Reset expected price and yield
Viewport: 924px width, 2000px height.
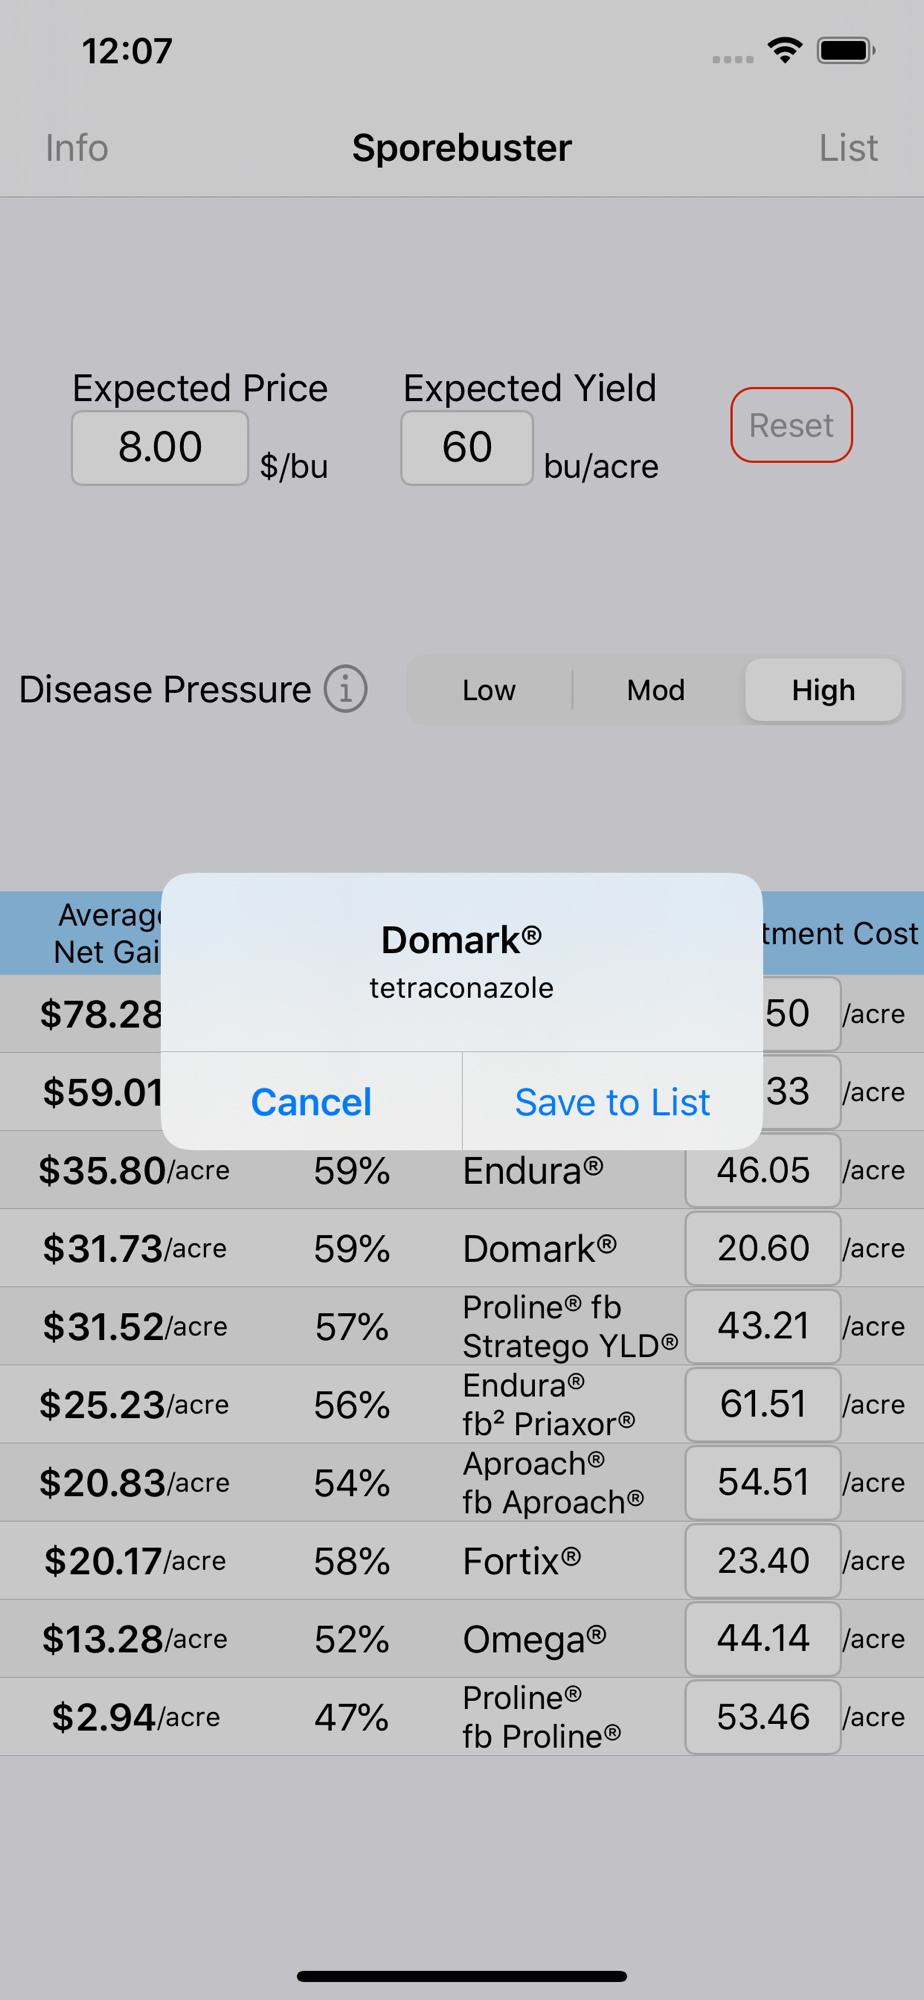coord(791,425)
